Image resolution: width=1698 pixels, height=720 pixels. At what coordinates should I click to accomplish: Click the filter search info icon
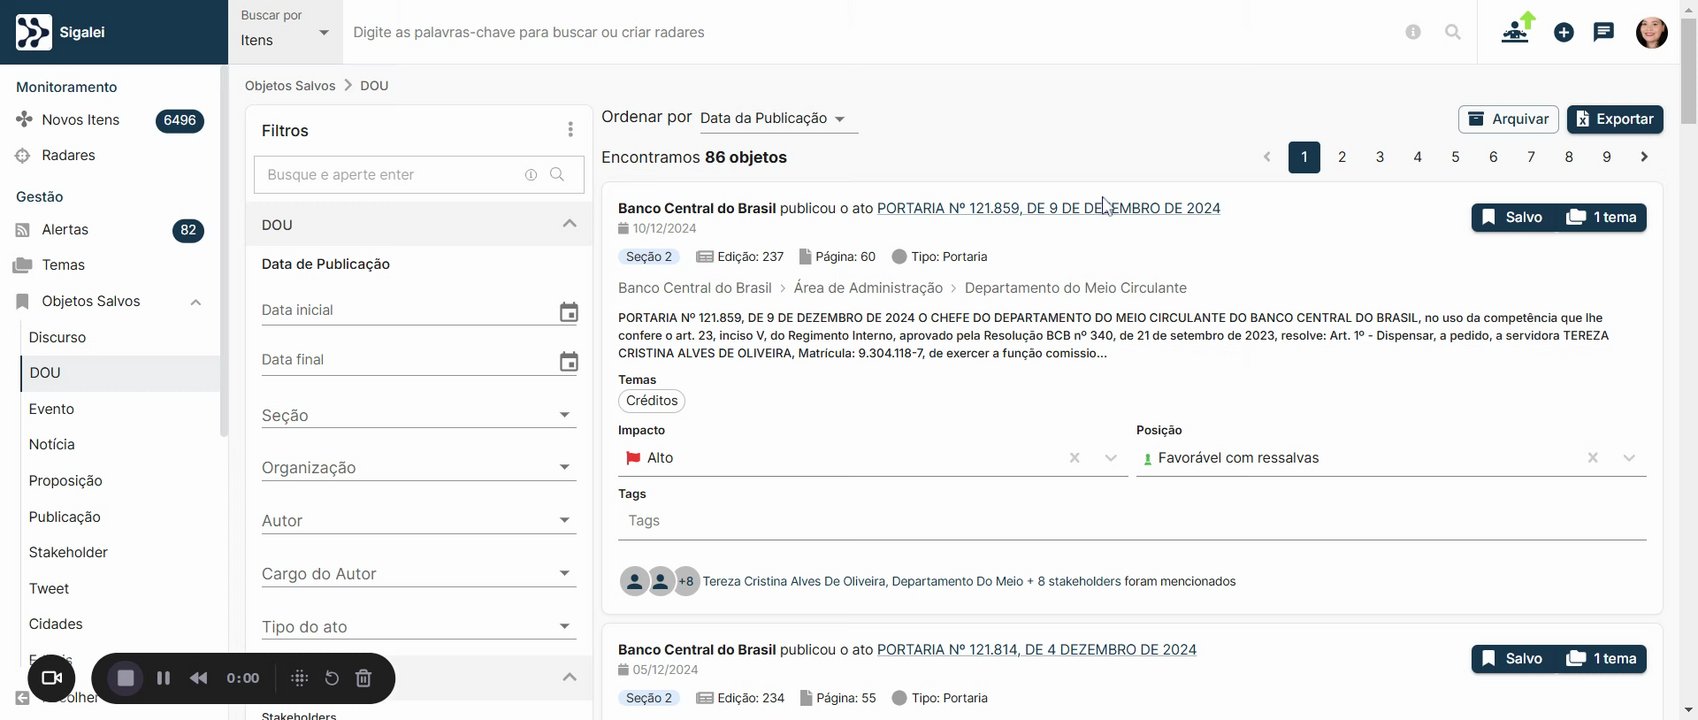531,175
